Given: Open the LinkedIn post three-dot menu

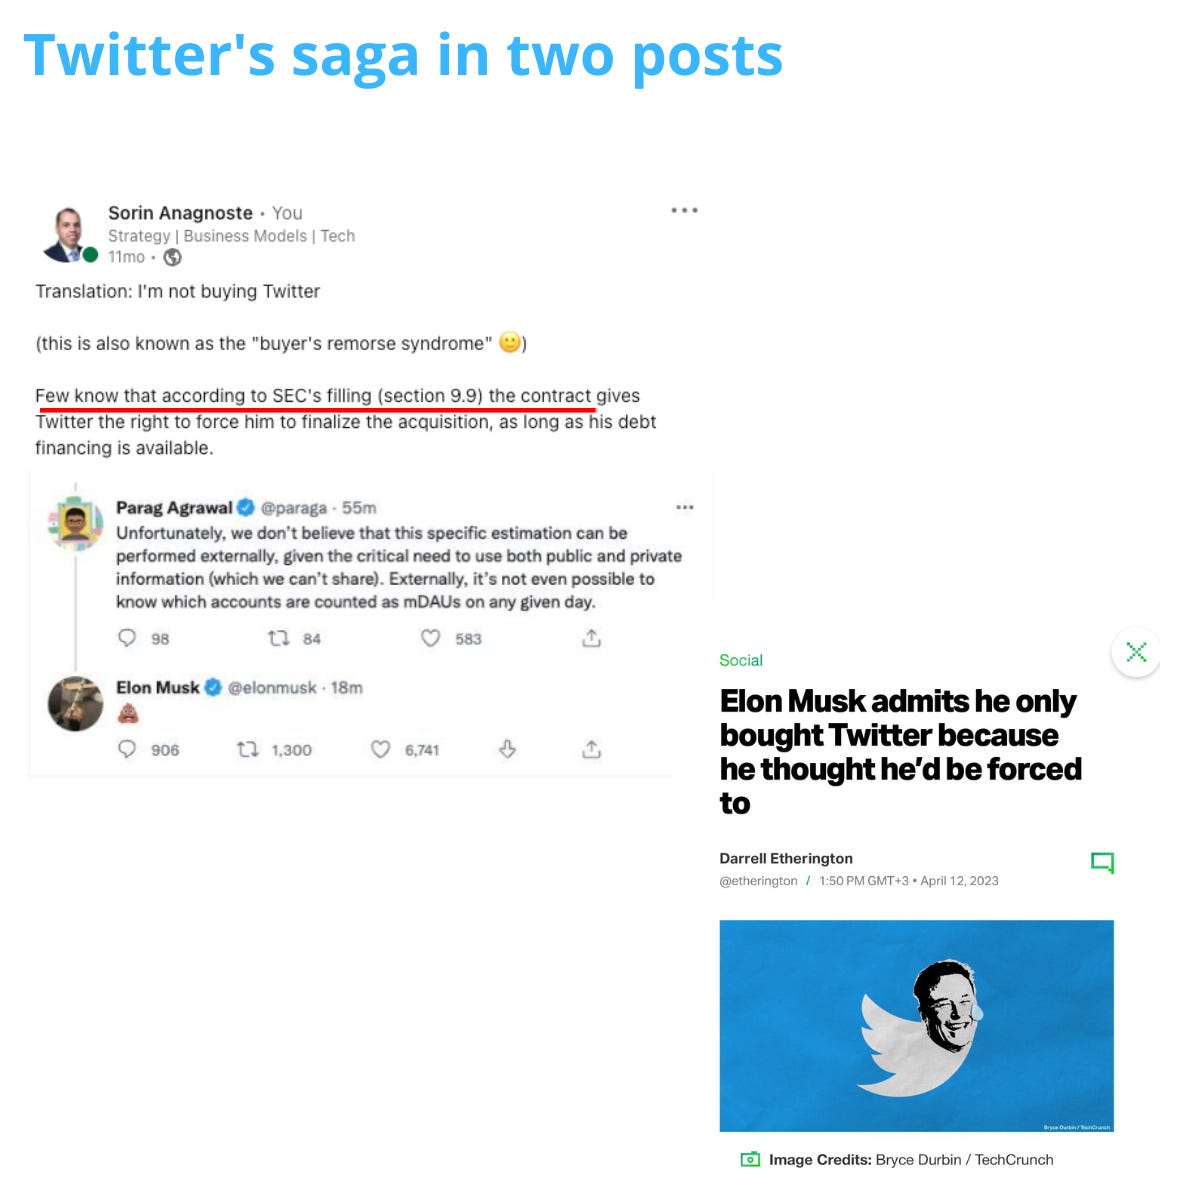Looking at the screenshot, I should coord(684,210).
